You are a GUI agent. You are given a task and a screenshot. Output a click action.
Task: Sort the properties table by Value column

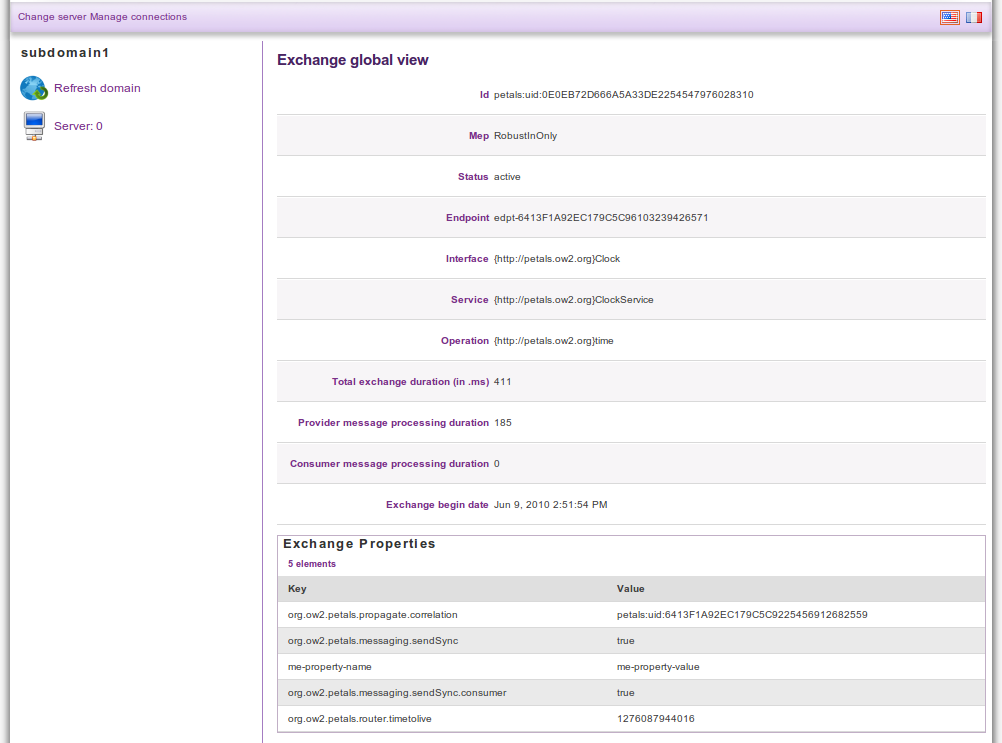tap(630, 589)
